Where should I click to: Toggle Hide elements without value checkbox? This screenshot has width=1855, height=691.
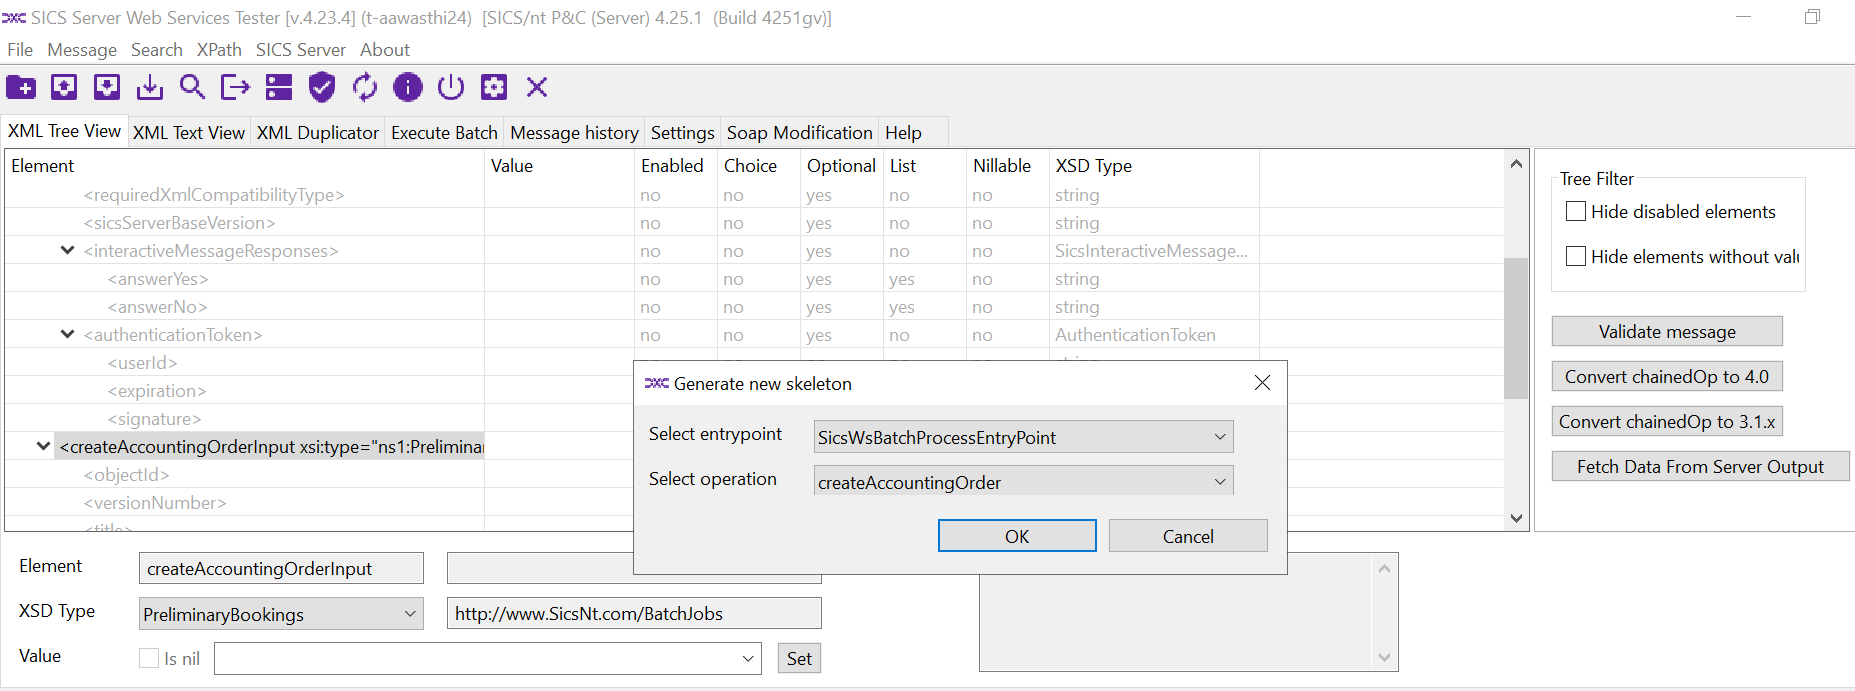[x=1576, y=256]
